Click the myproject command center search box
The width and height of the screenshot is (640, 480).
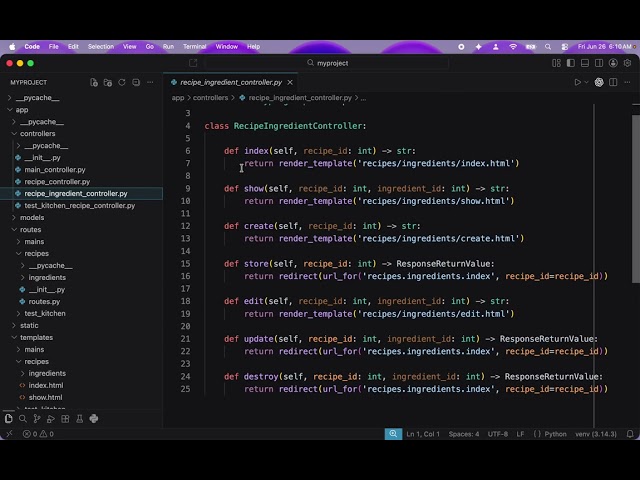pyautogui.click(x=327, y=63)
